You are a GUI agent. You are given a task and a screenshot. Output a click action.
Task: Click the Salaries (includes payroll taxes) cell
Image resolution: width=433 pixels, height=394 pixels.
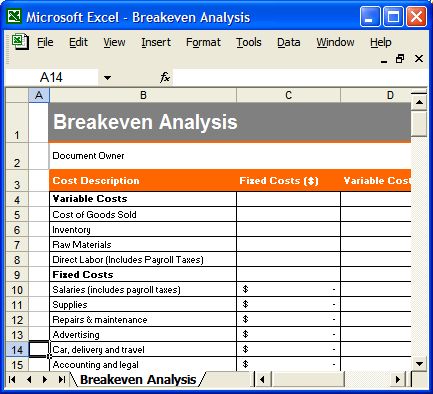143,289
